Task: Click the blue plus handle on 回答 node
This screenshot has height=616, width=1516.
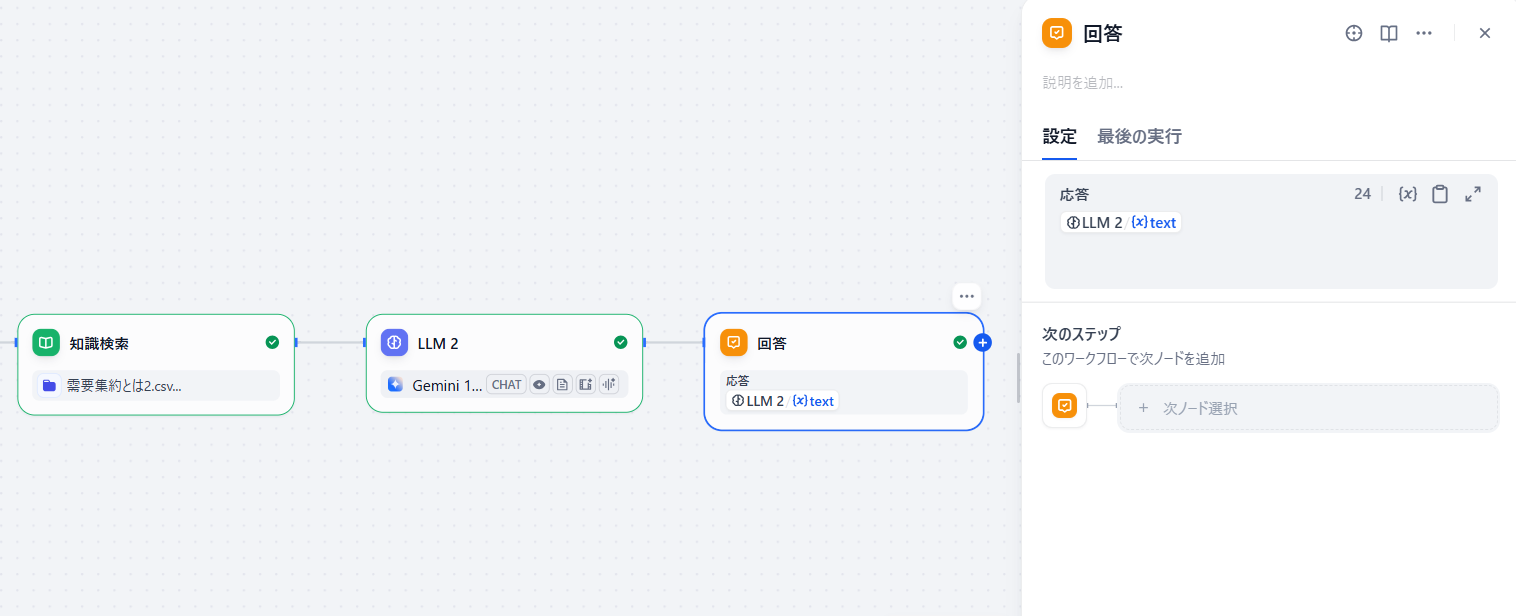Action: pyautogui.click(x=982, y=343)
